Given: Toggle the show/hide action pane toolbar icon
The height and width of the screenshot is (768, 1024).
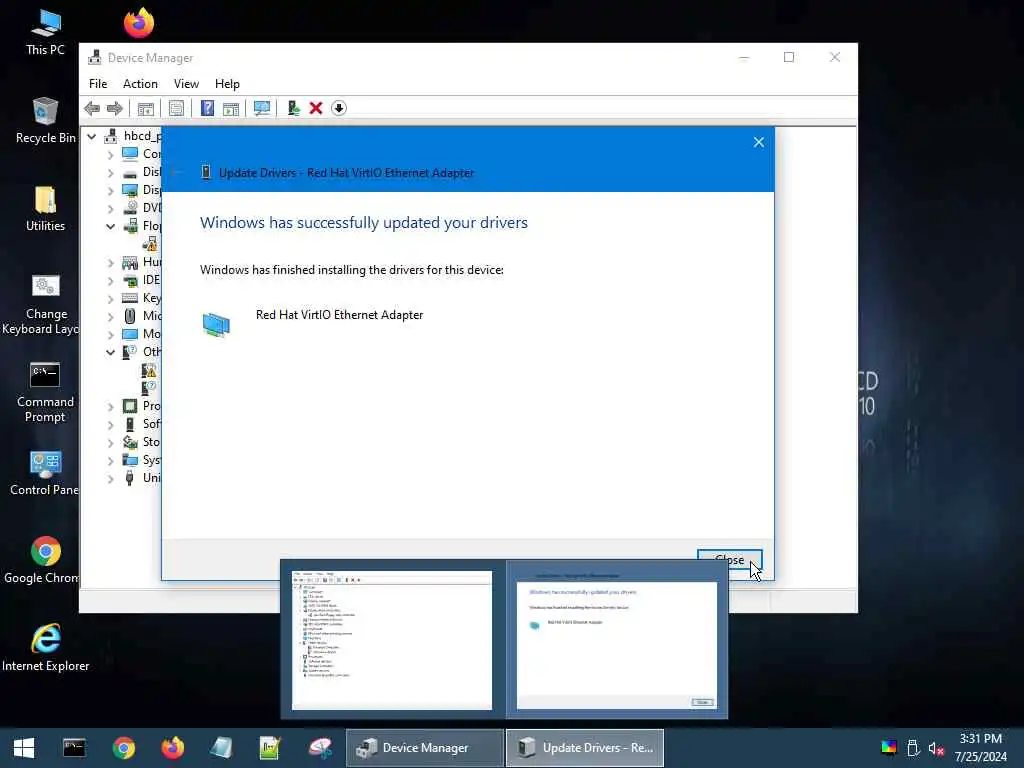Looking at the screenshot, I should (231, 108).
